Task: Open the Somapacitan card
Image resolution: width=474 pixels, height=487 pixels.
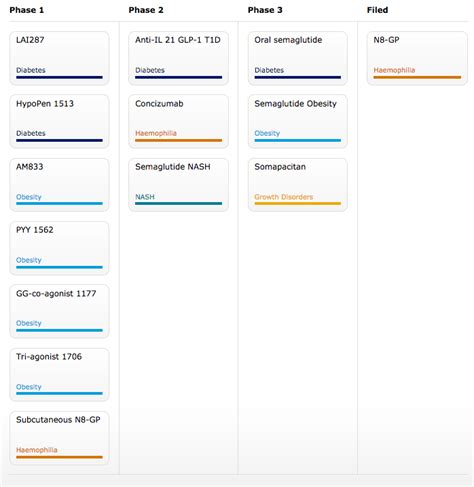Action: coord(298,185)
